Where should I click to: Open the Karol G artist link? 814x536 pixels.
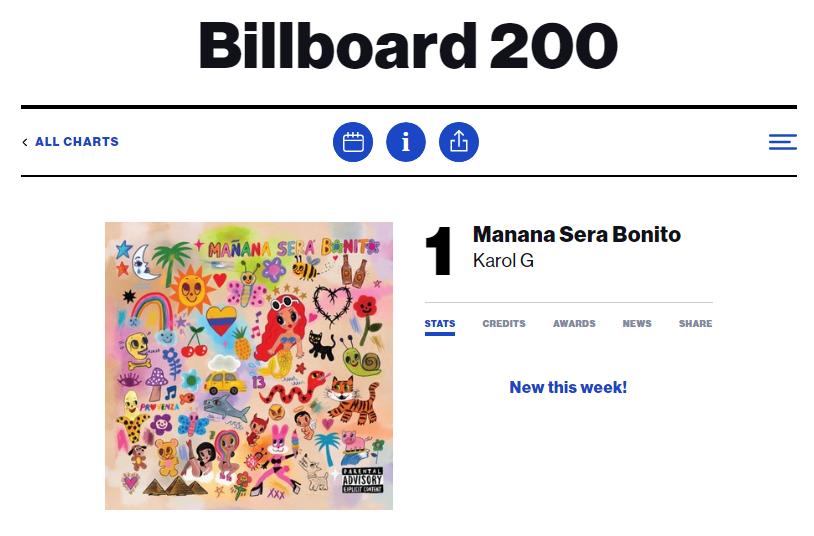coord(503,261)
